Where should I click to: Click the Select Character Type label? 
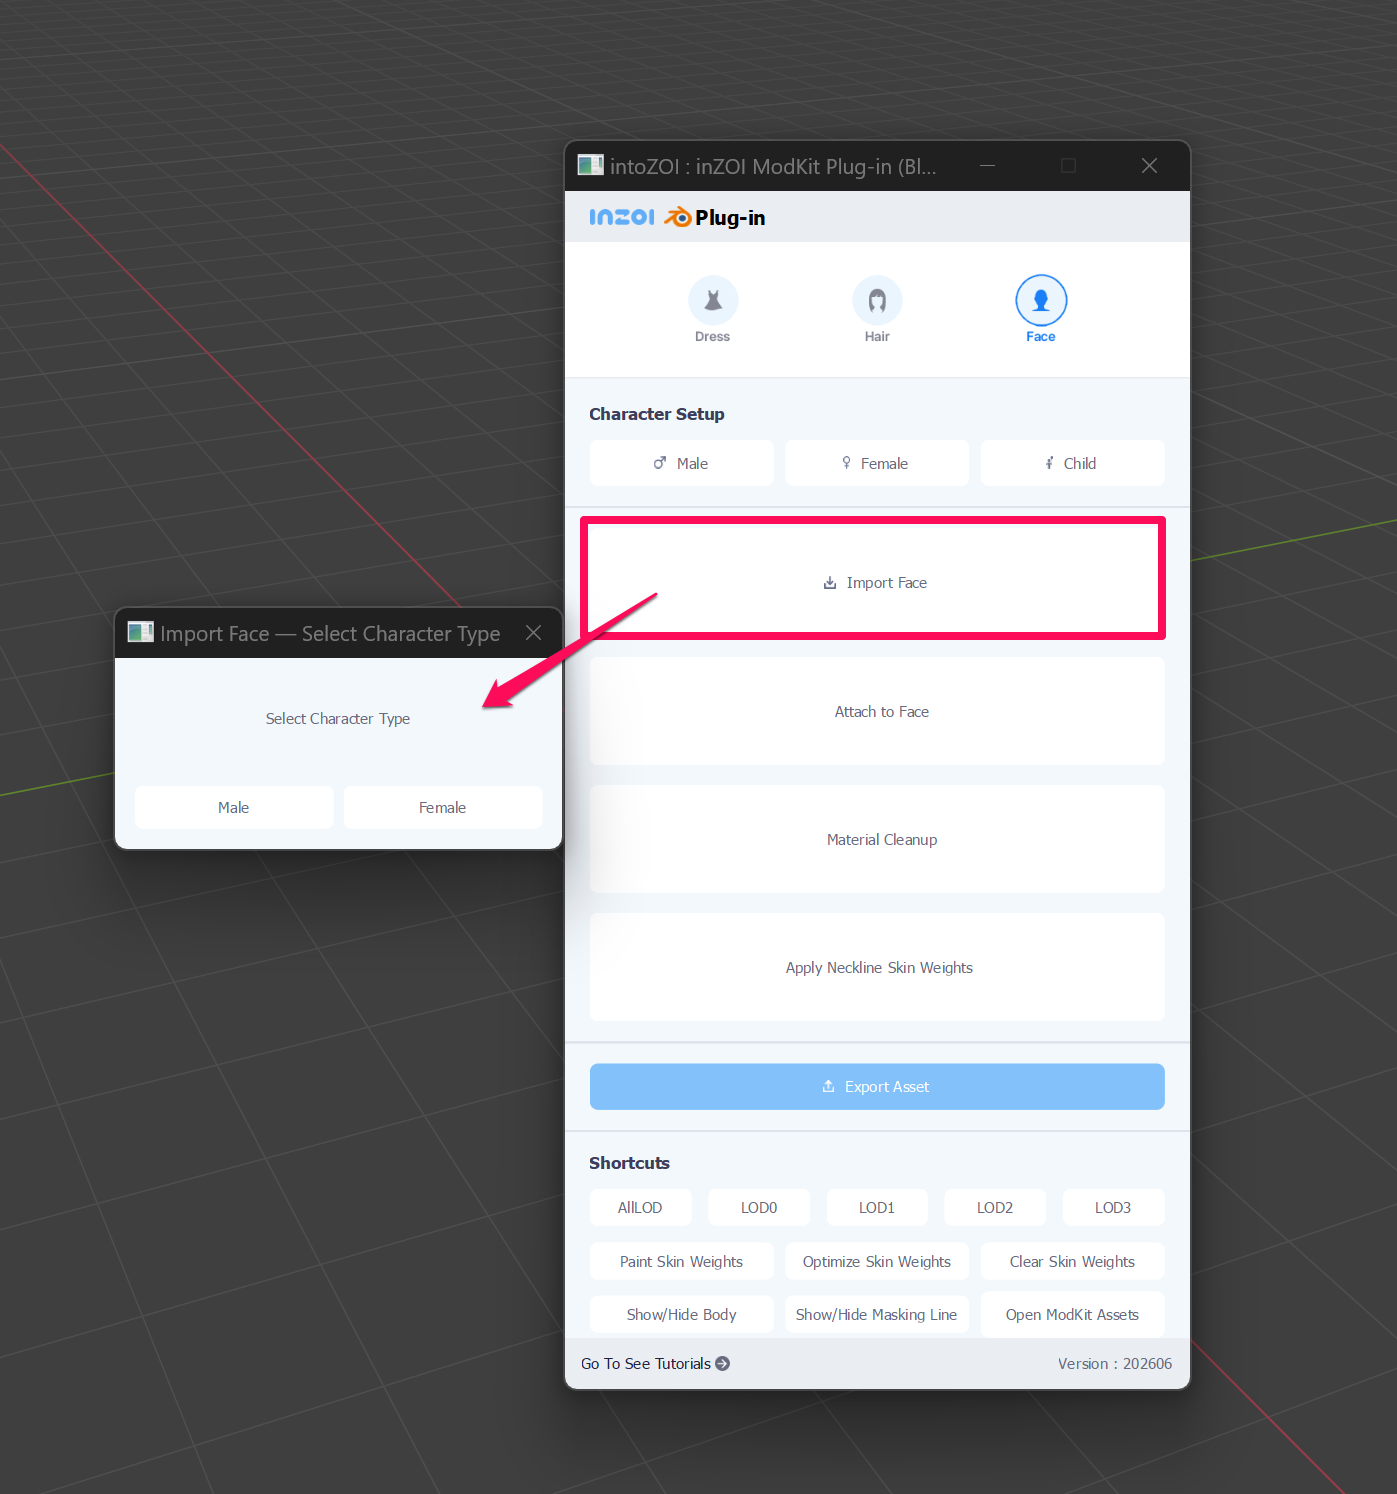(x=338, y=718)
